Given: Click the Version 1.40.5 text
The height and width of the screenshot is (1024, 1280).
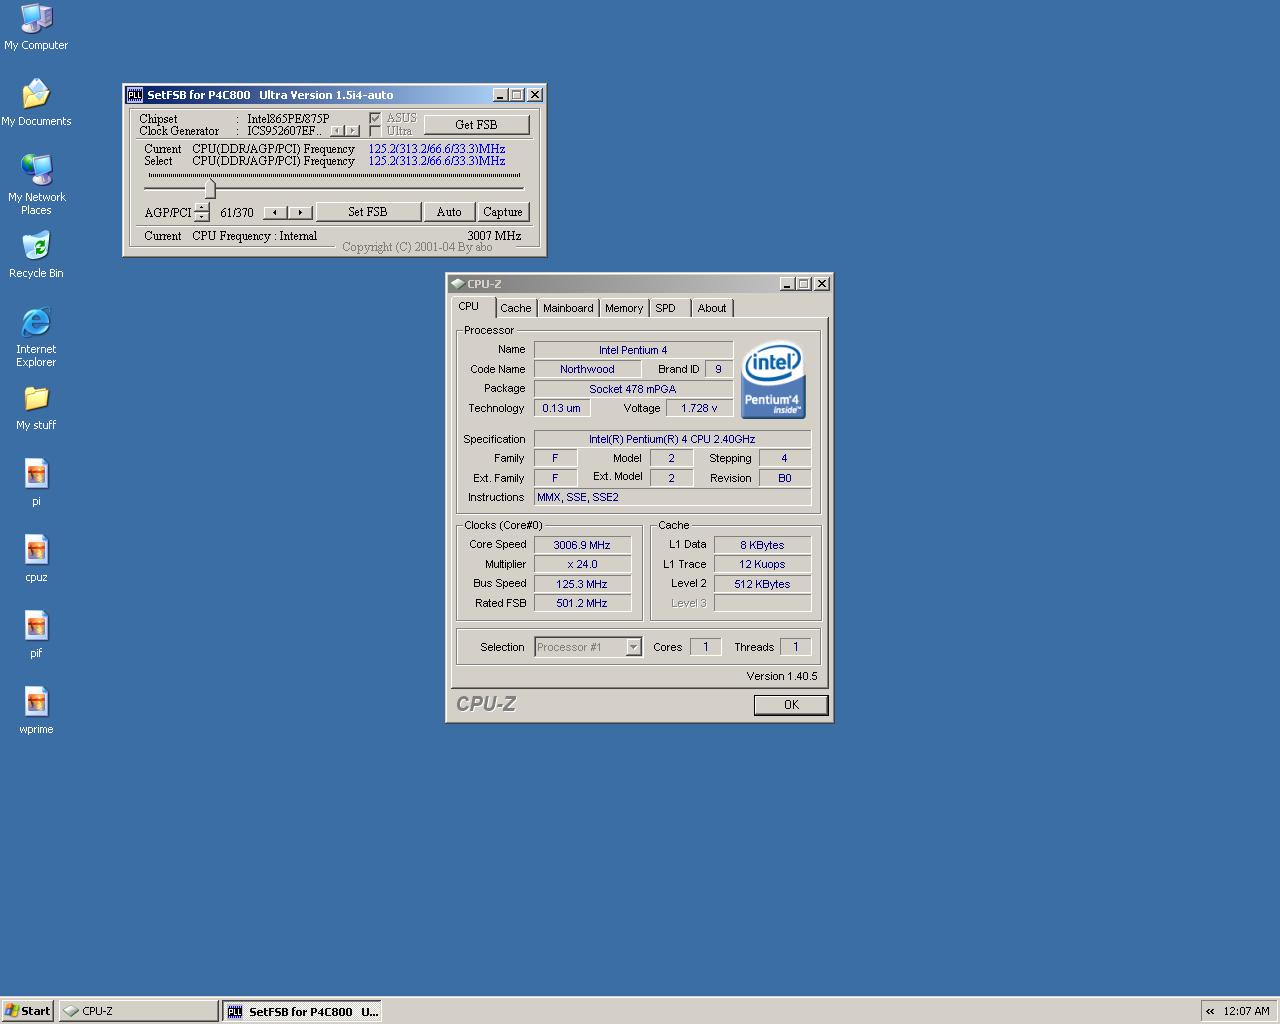Looking at the screenshot, I should point(781,676).
